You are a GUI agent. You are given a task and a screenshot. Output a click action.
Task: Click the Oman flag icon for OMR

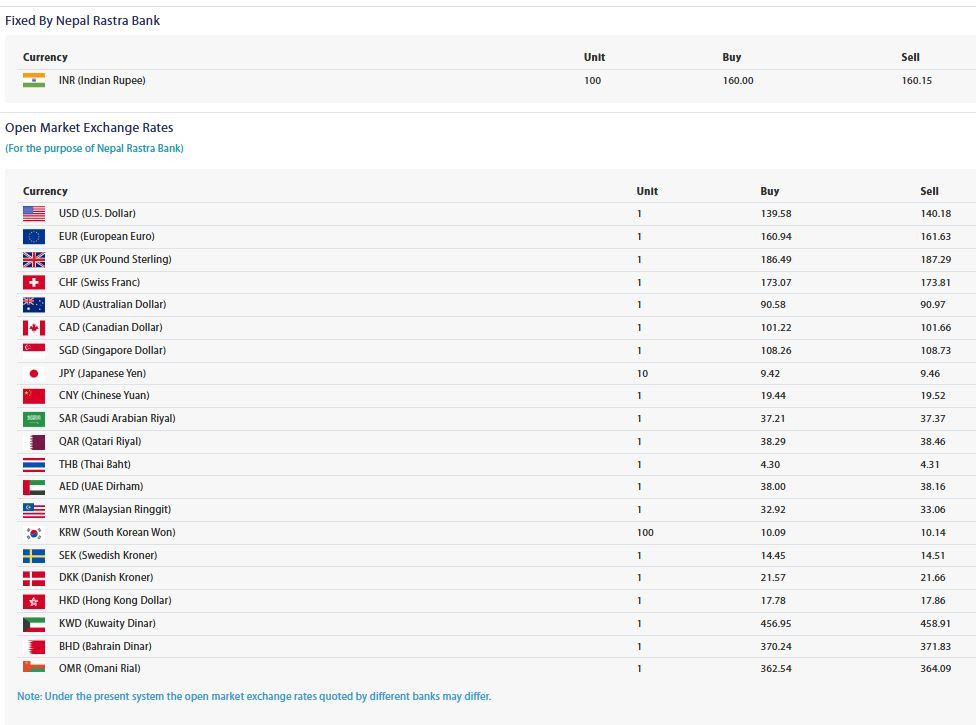[34, 668]
